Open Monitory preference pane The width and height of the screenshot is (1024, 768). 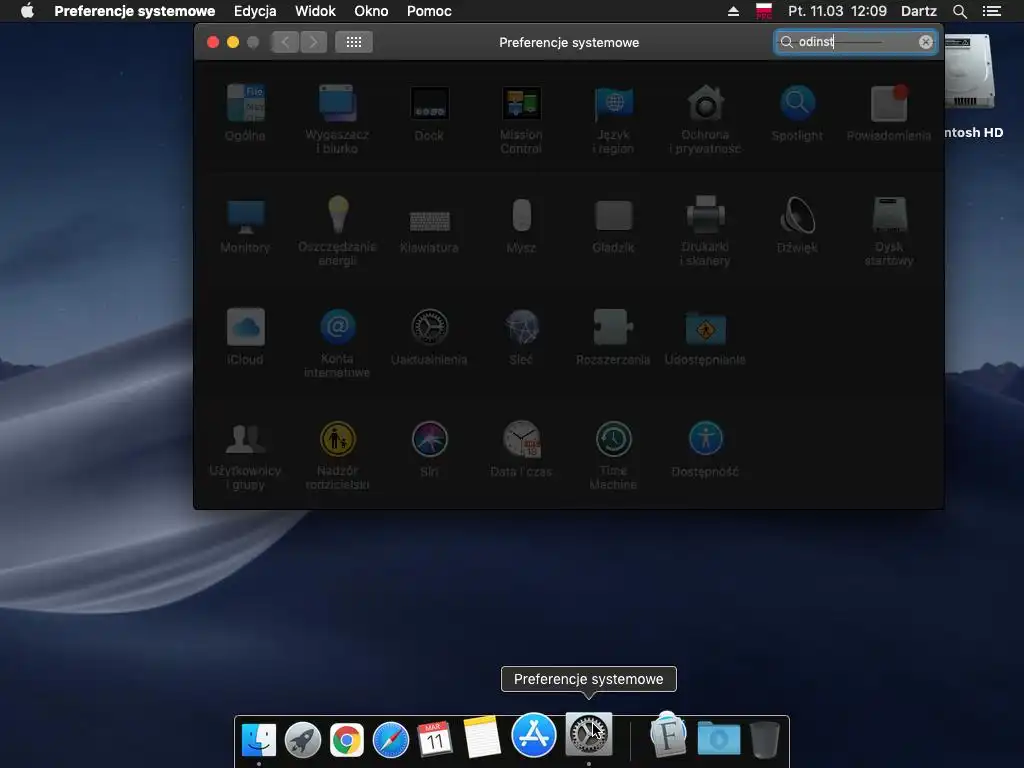pyautogui.click(x=245, y=225)
